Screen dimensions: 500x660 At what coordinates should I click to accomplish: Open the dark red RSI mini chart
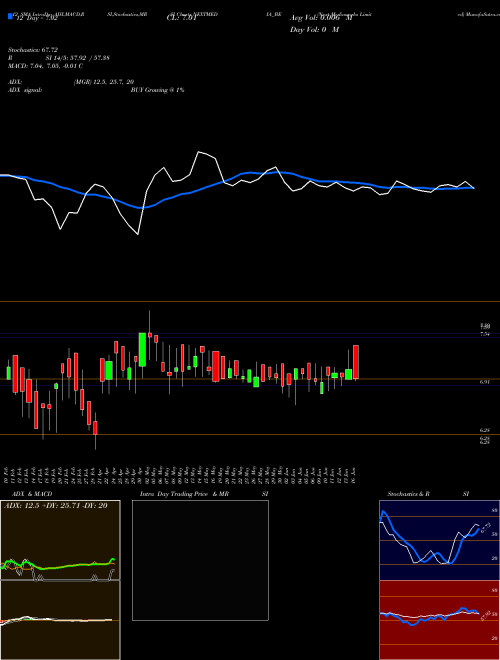click(x=439, y=620)
